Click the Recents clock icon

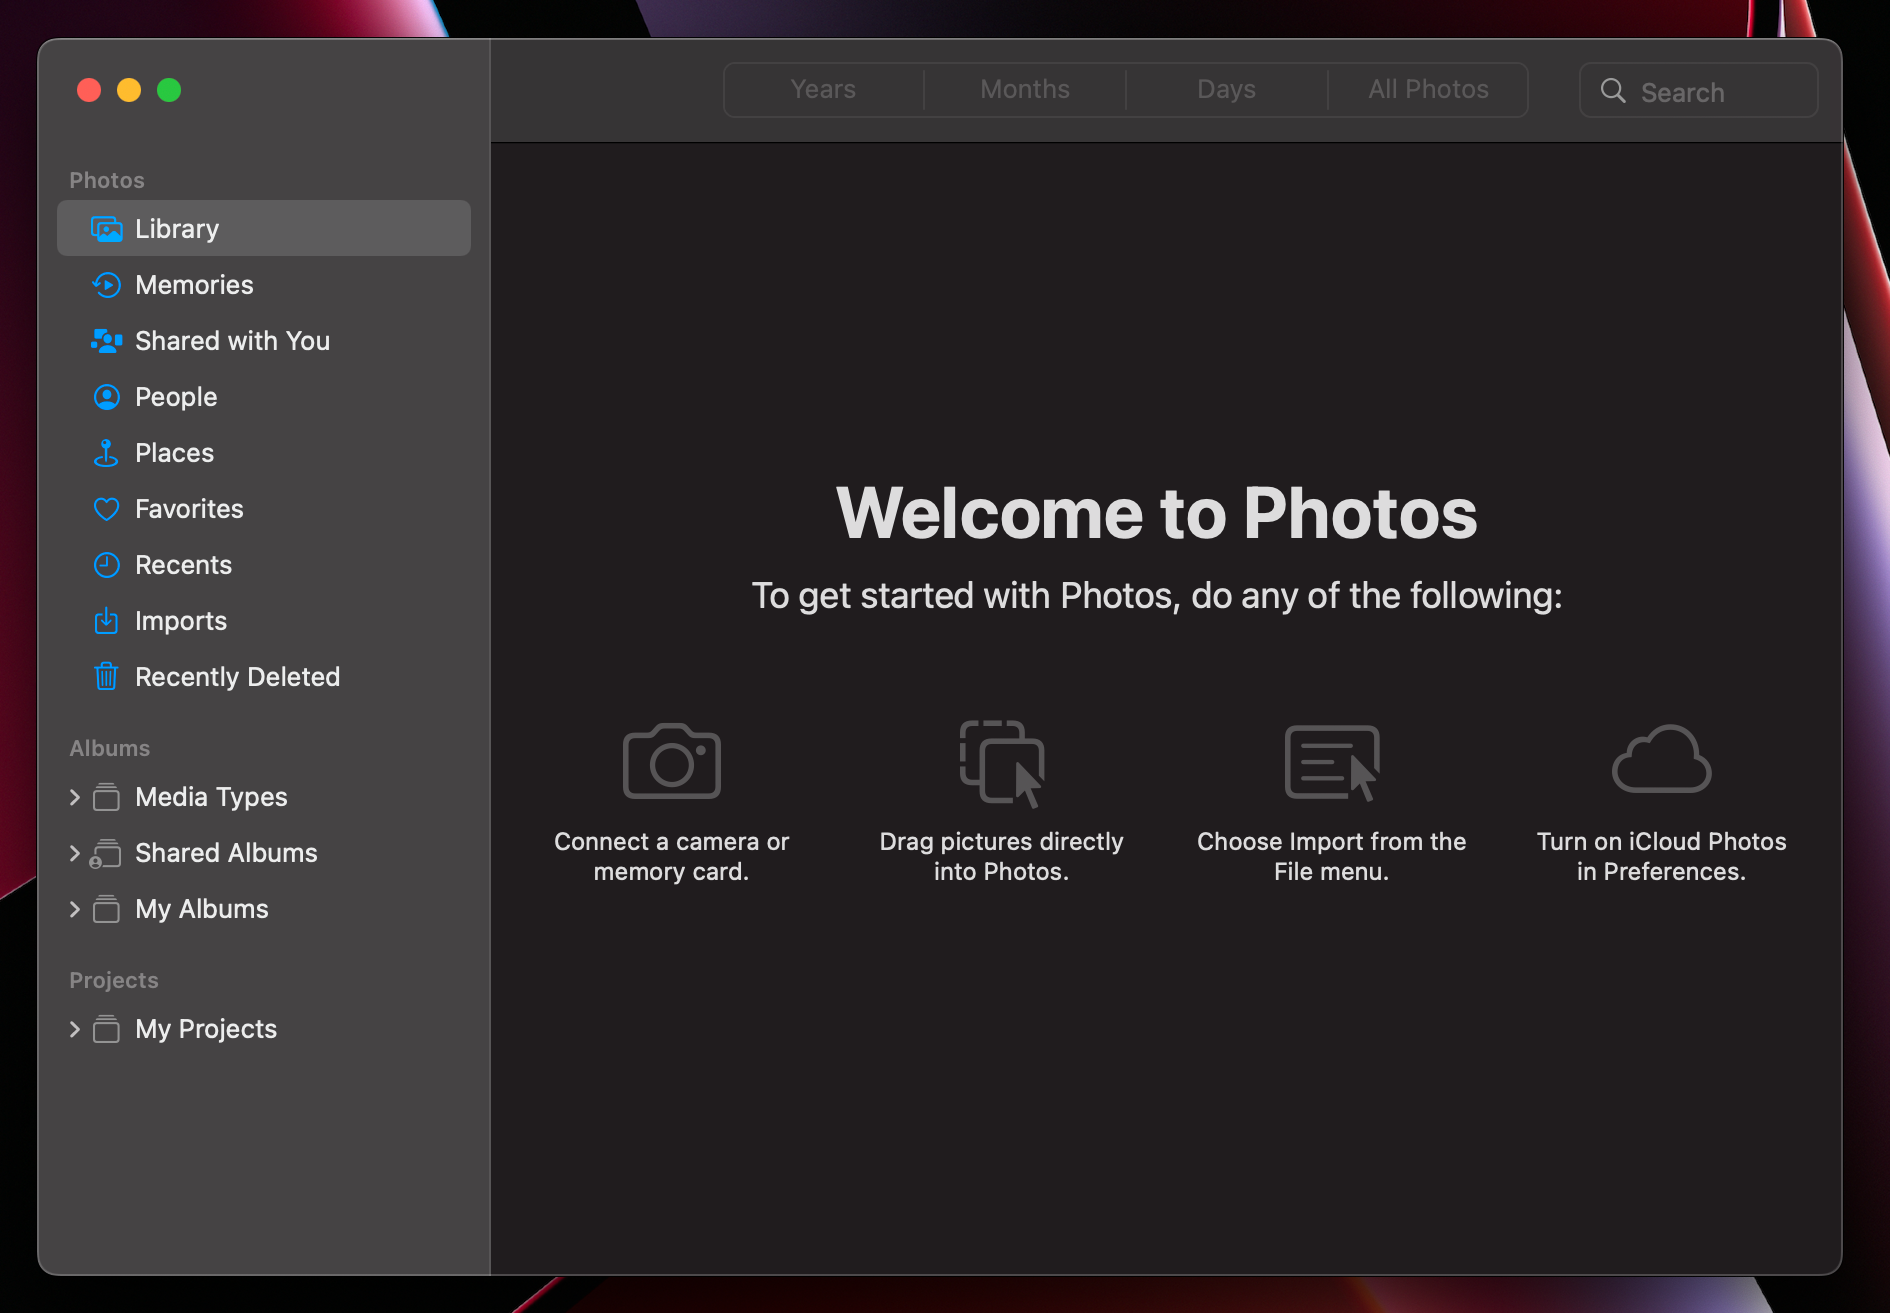[106, 565]
